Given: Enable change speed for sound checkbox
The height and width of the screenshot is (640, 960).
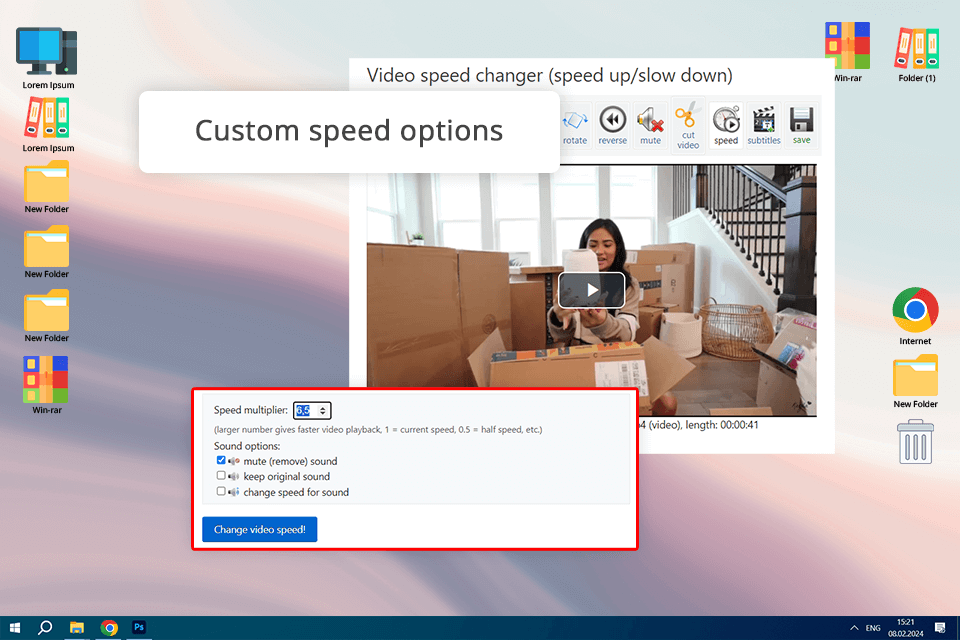Looking at the screenshot, I should coord(221,491).
